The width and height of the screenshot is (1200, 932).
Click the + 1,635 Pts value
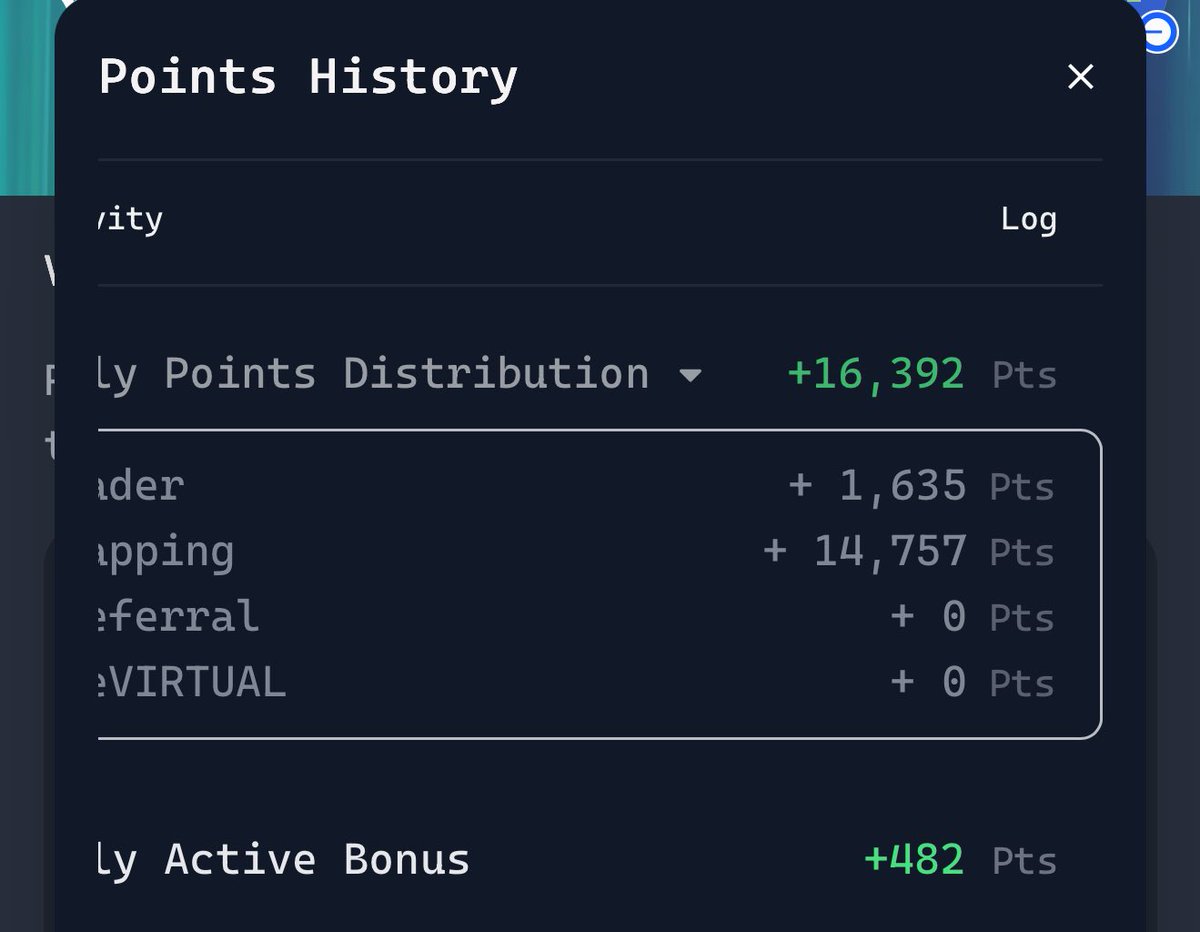(x=921, y=487)
